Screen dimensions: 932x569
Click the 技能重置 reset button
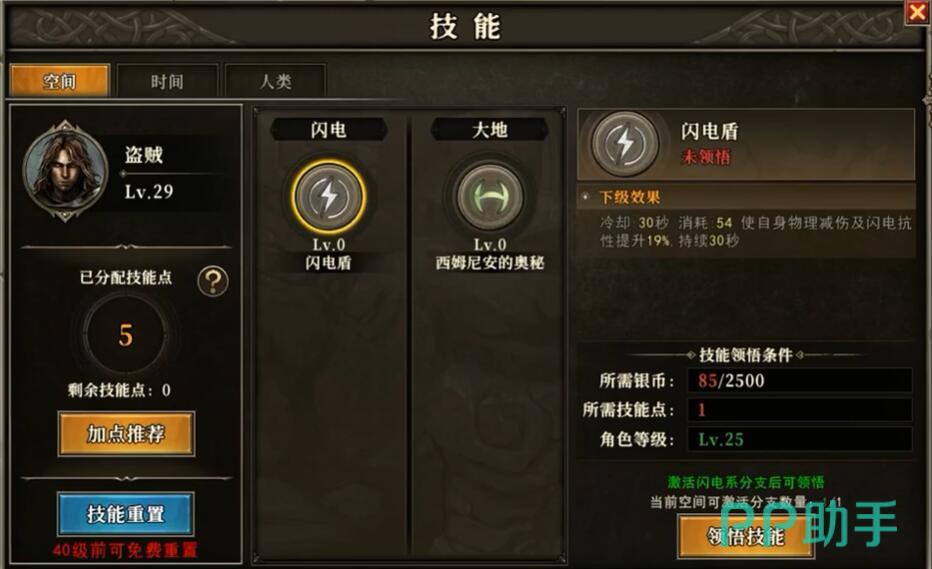pyautogui.click(x=125, y=514)
